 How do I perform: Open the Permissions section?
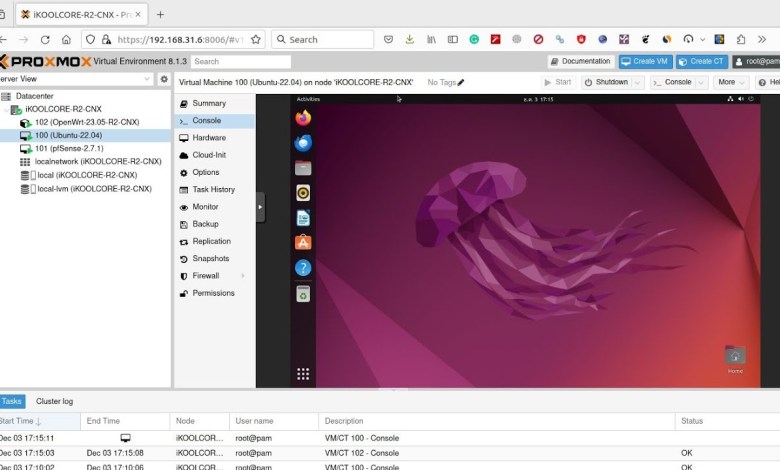pyautogui.click(x=214, y=293)
